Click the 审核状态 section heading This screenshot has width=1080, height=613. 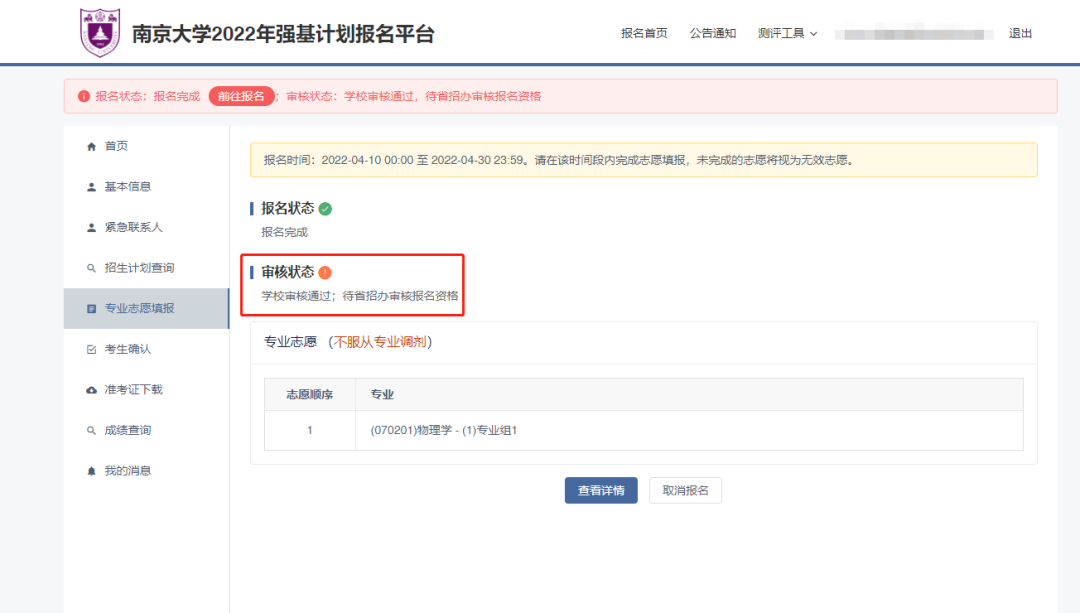[x=288, y=273]
